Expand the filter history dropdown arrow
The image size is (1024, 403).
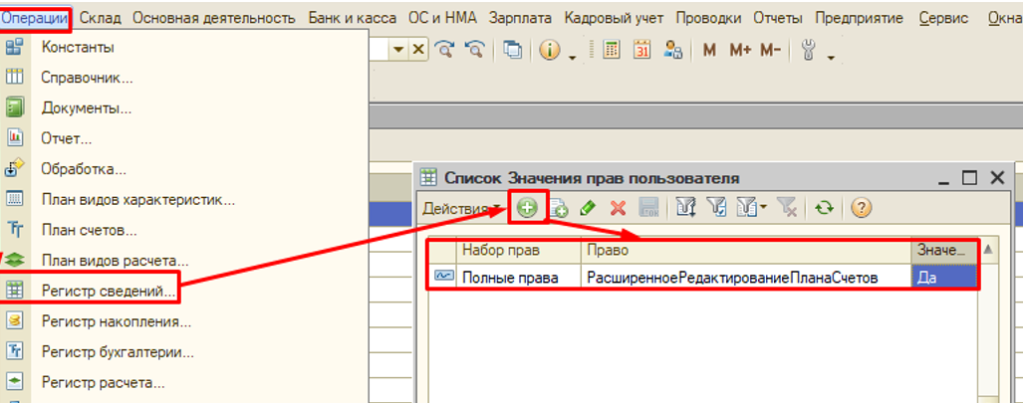[x=764, y=208]
